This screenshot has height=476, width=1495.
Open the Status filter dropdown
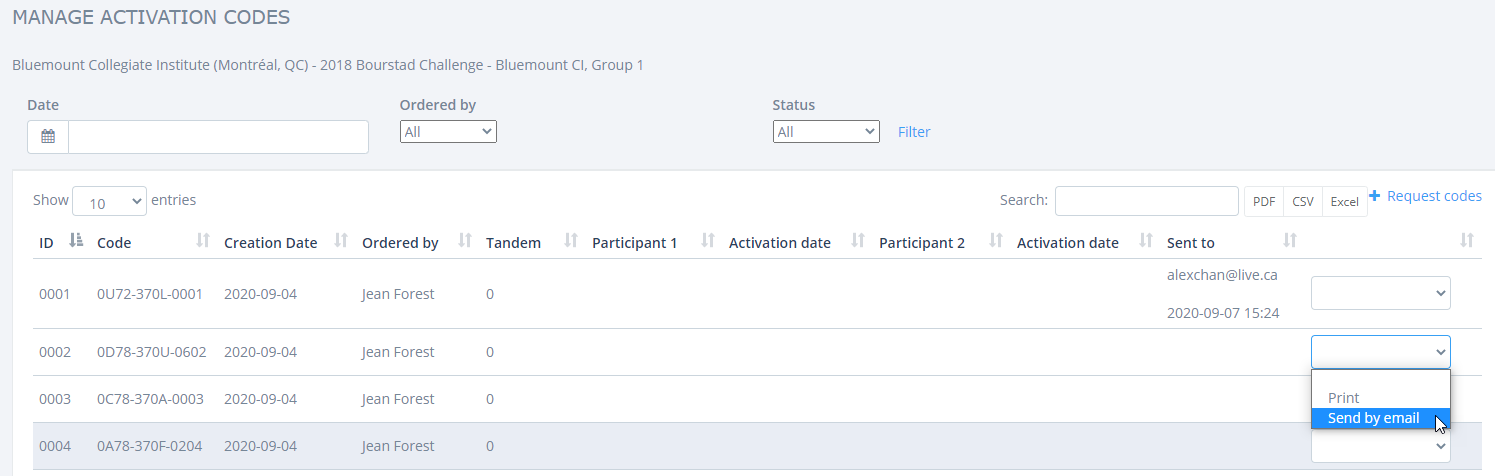(x=825, y=131)
